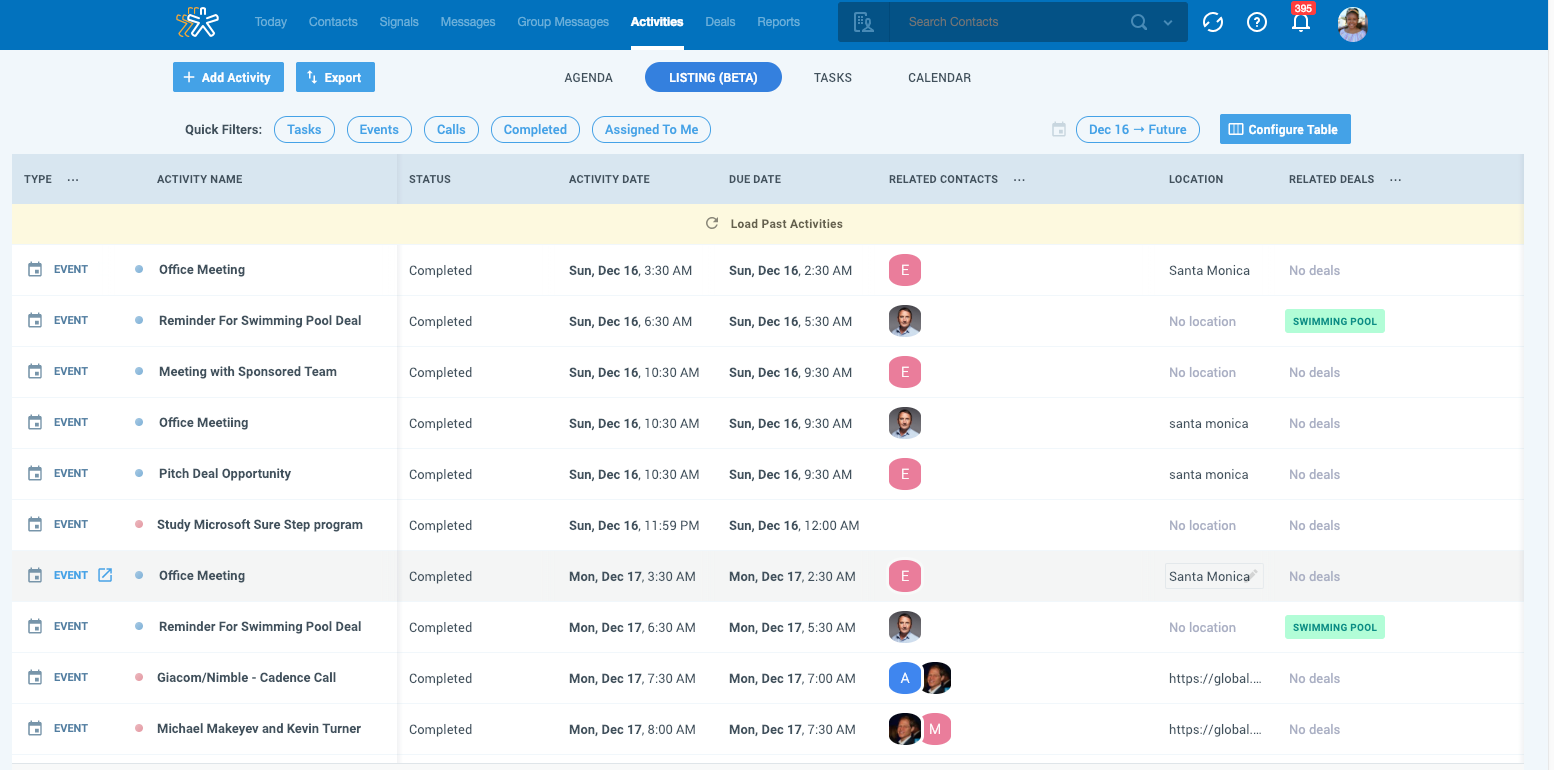
Task: Switch to the TASKS tab
Action: click(x=832, y=77)
